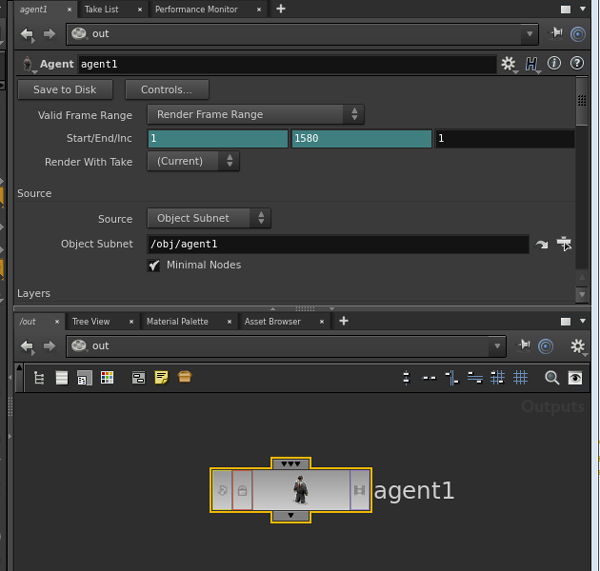Click the back arrow in parameter pane
Viewport: 600px width, 571px height.
coord(28,34)
